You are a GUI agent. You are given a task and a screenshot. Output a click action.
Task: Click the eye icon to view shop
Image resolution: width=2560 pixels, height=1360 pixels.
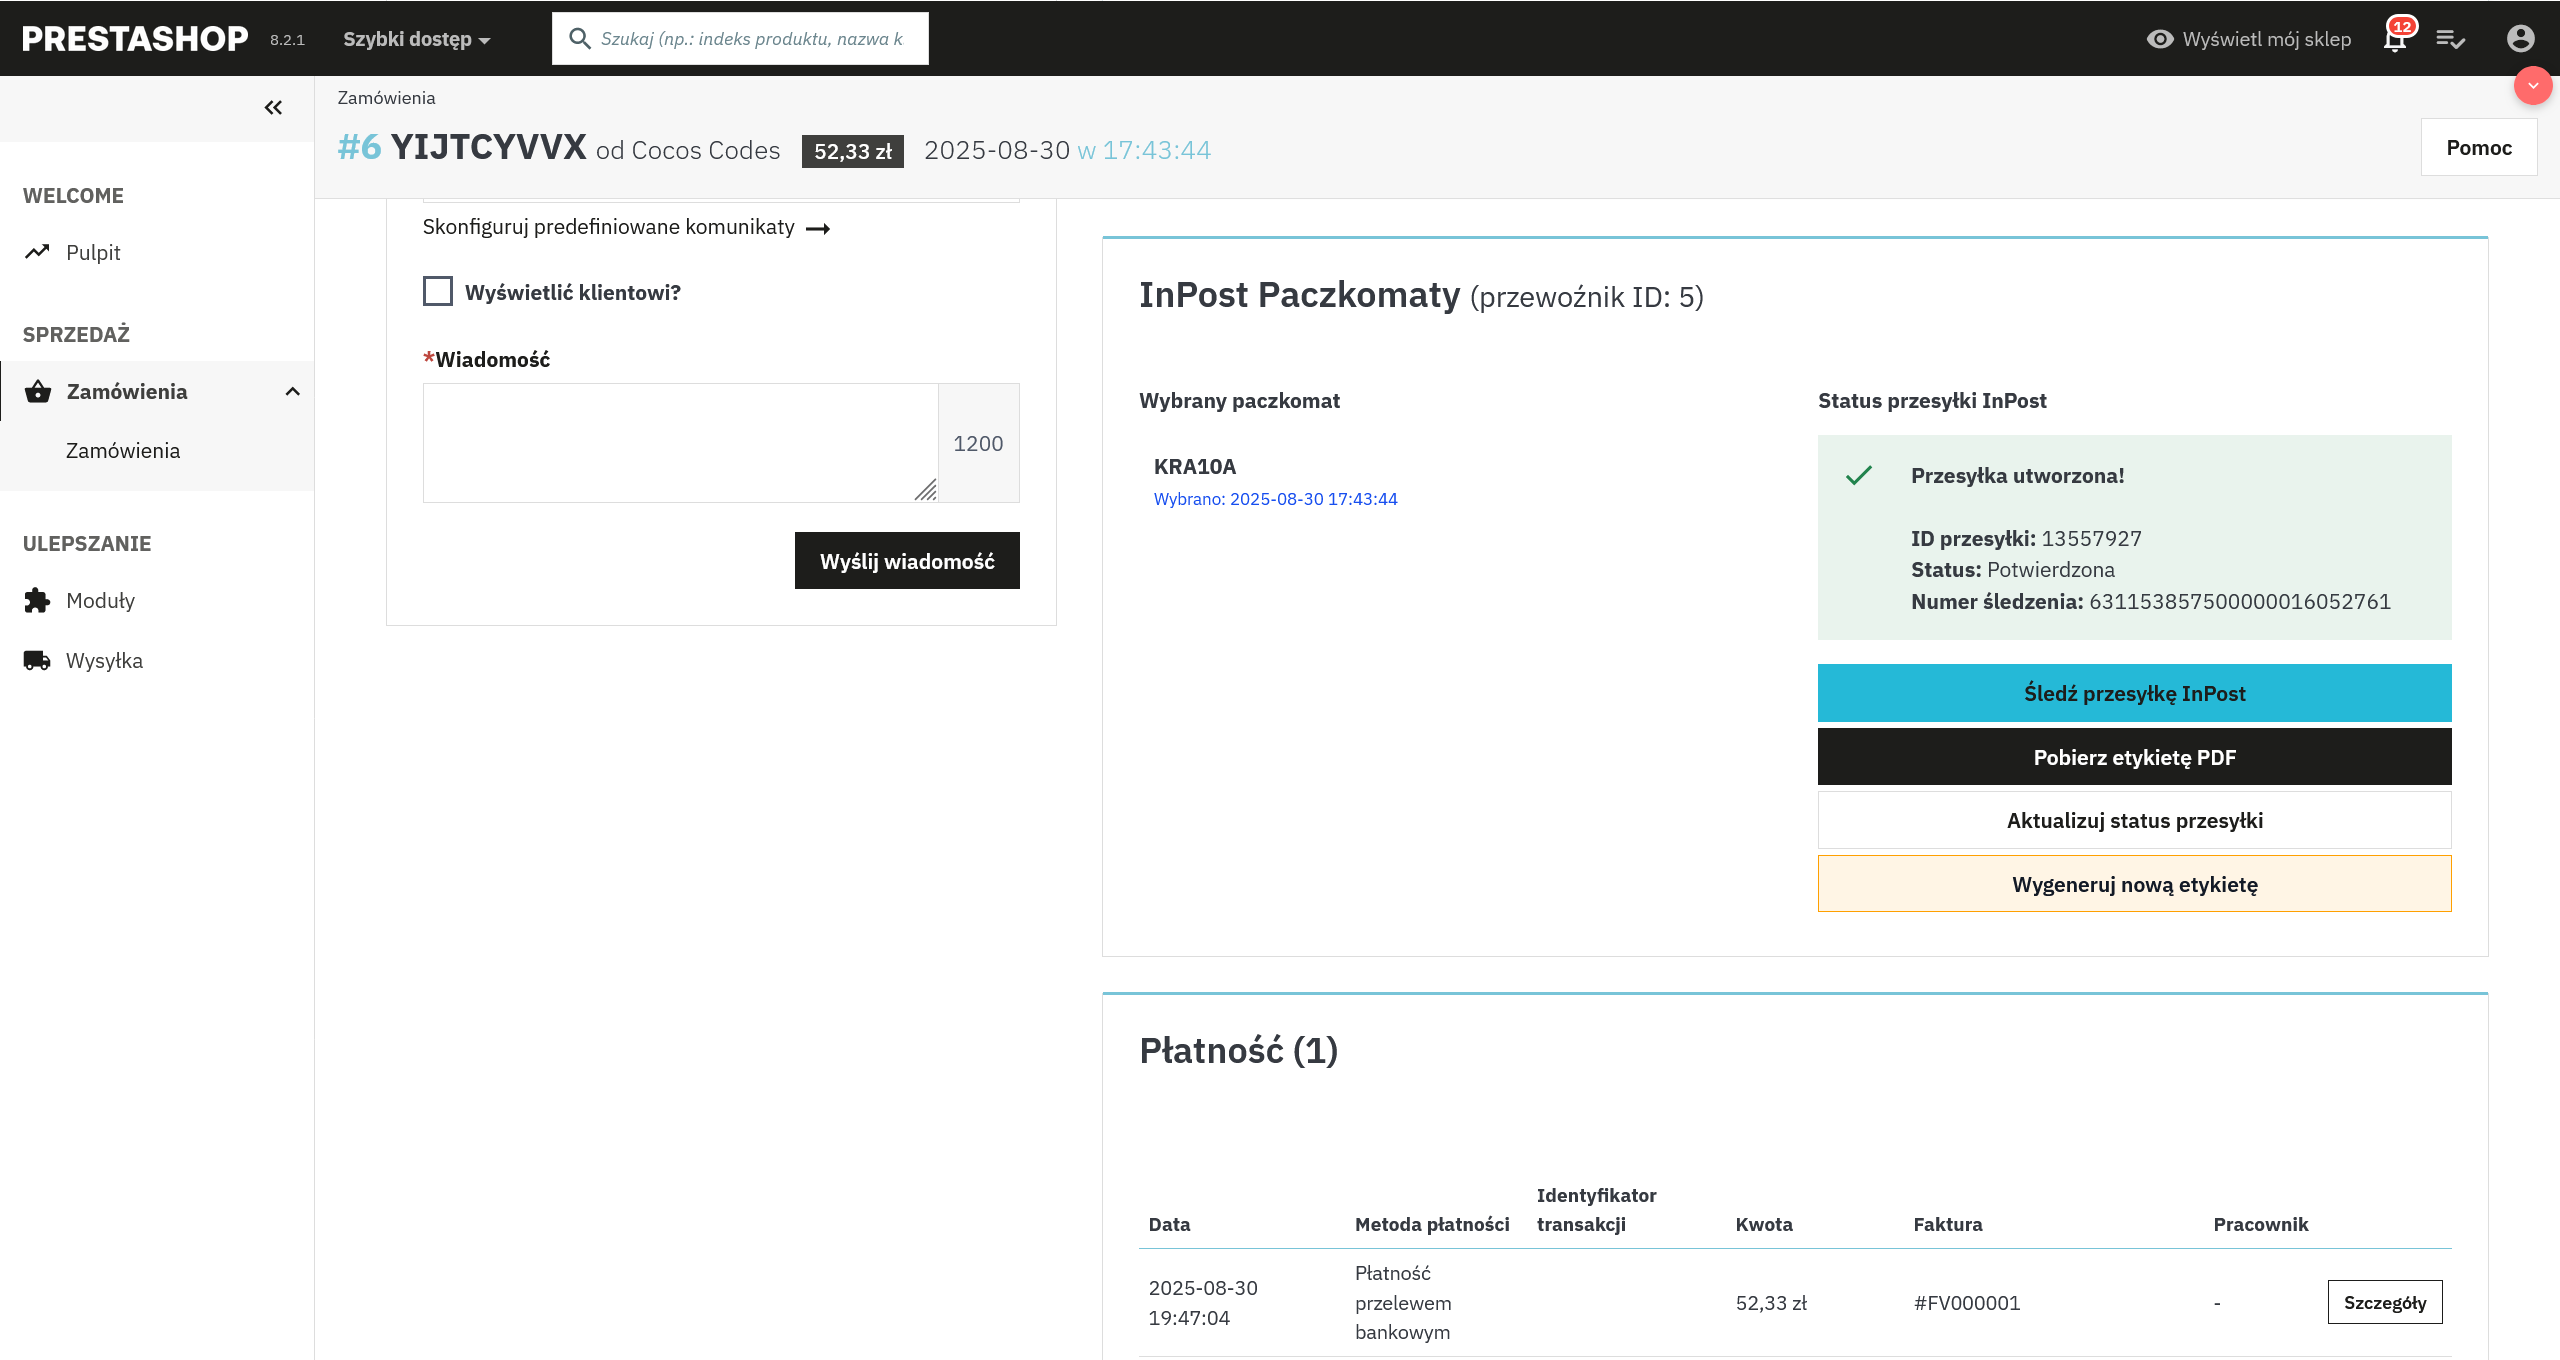point(2160,39)
